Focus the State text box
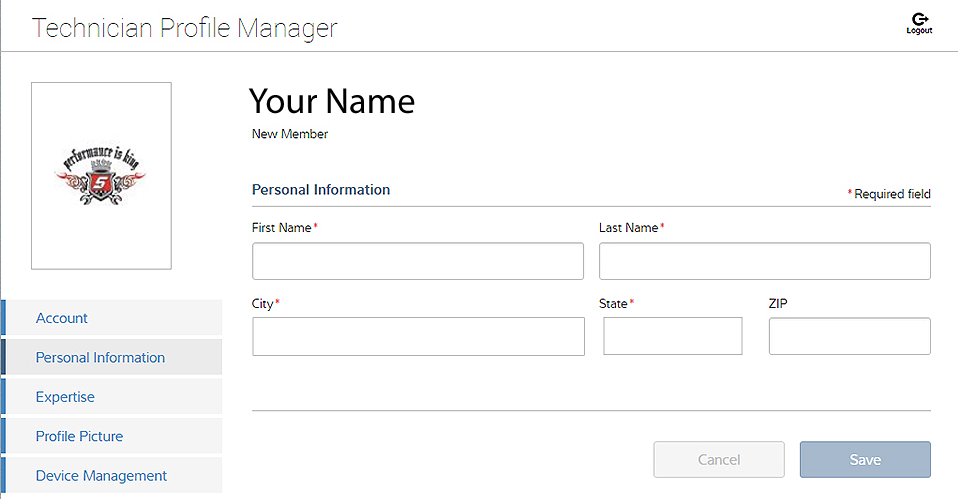 point(672,336)
